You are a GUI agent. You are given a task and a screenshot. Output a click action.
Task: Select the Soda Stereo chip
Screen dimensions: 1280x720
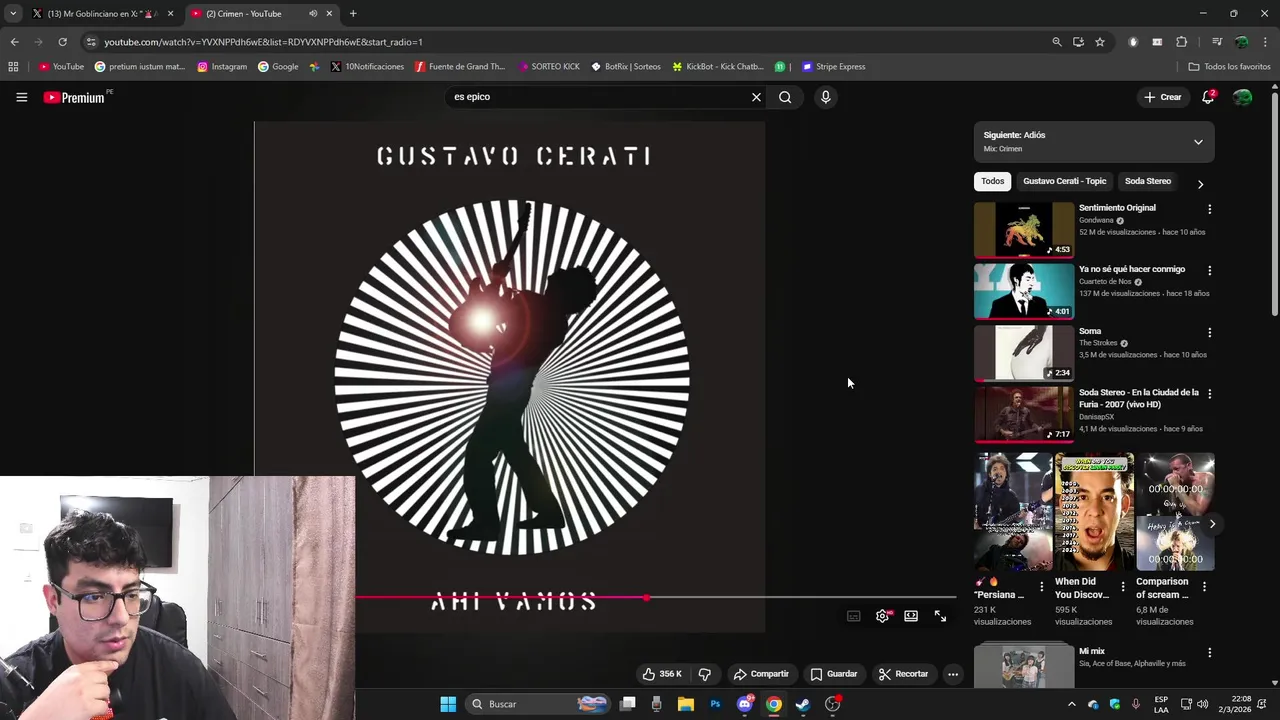click(x=1148, y=181)
